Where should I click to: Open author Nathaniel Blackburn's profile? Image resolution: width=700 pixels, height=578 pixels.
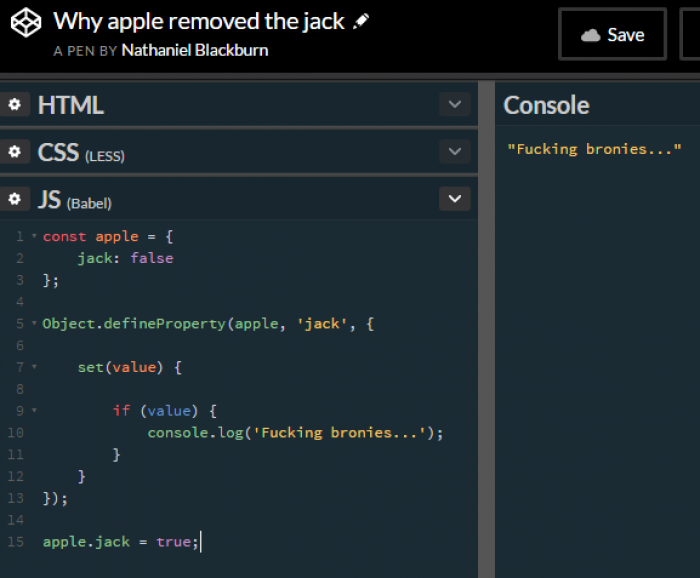195,50
